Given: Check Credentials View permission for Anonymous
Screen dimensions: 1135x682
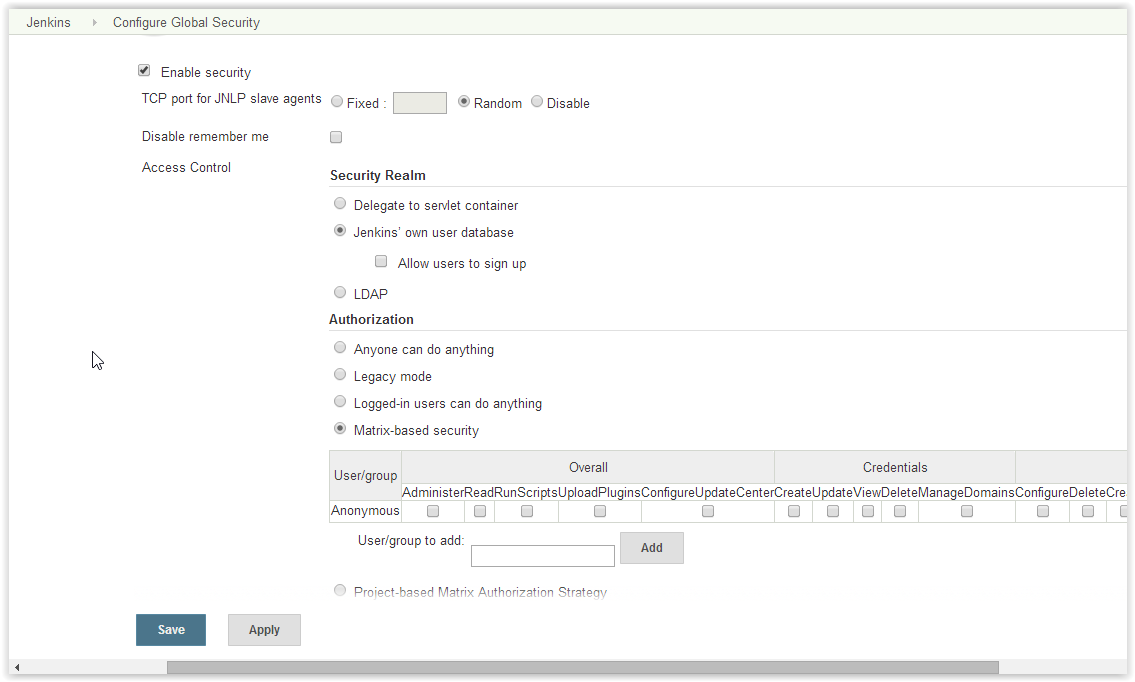Looking at the screenshot, I should (x=868, y=511).
